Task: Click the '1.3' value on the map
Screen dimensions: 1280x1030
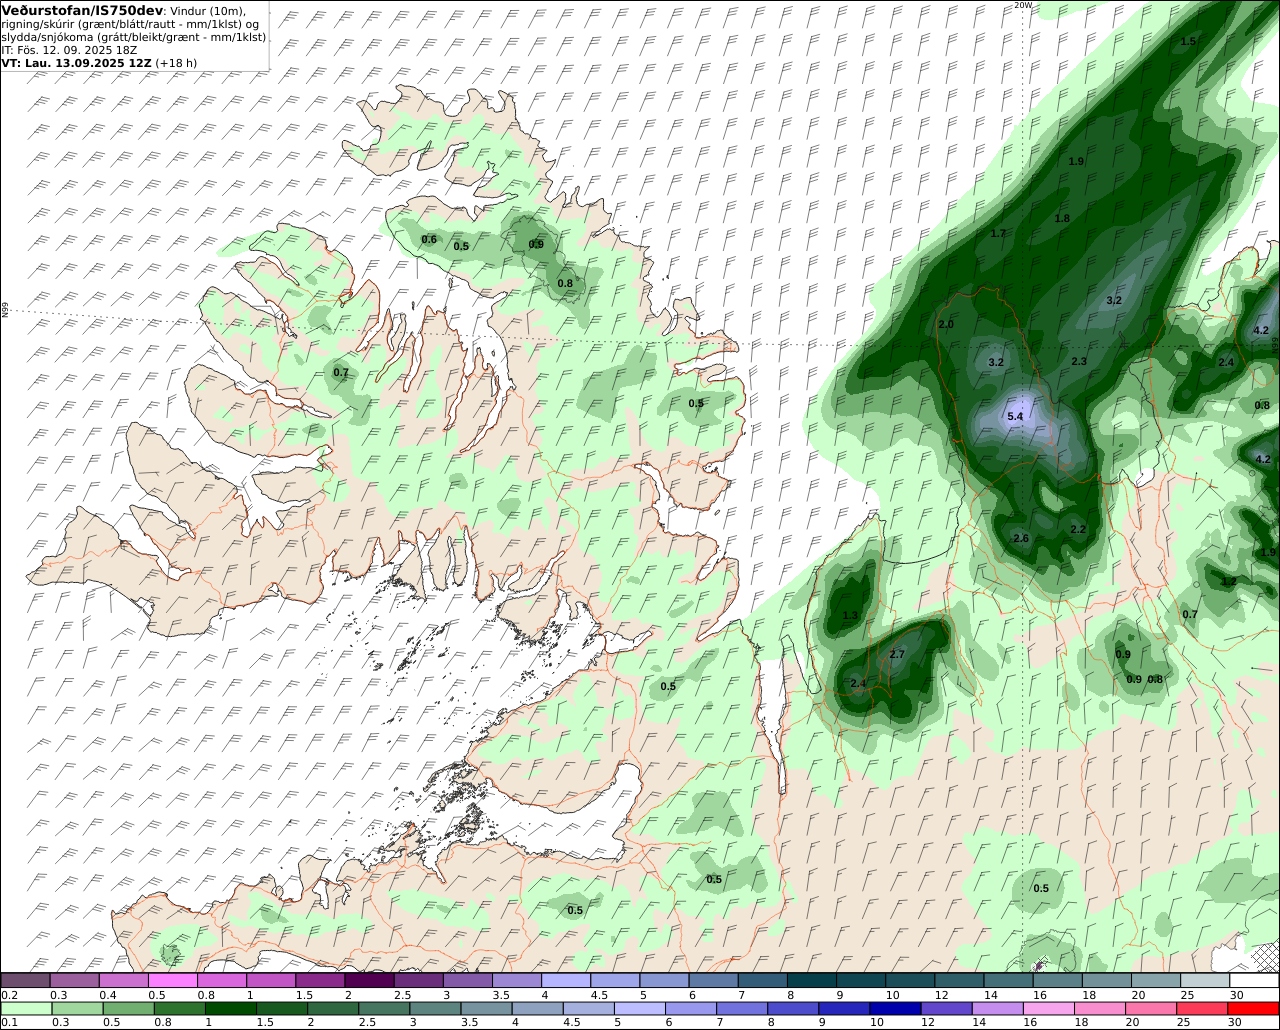Action: 851,615
